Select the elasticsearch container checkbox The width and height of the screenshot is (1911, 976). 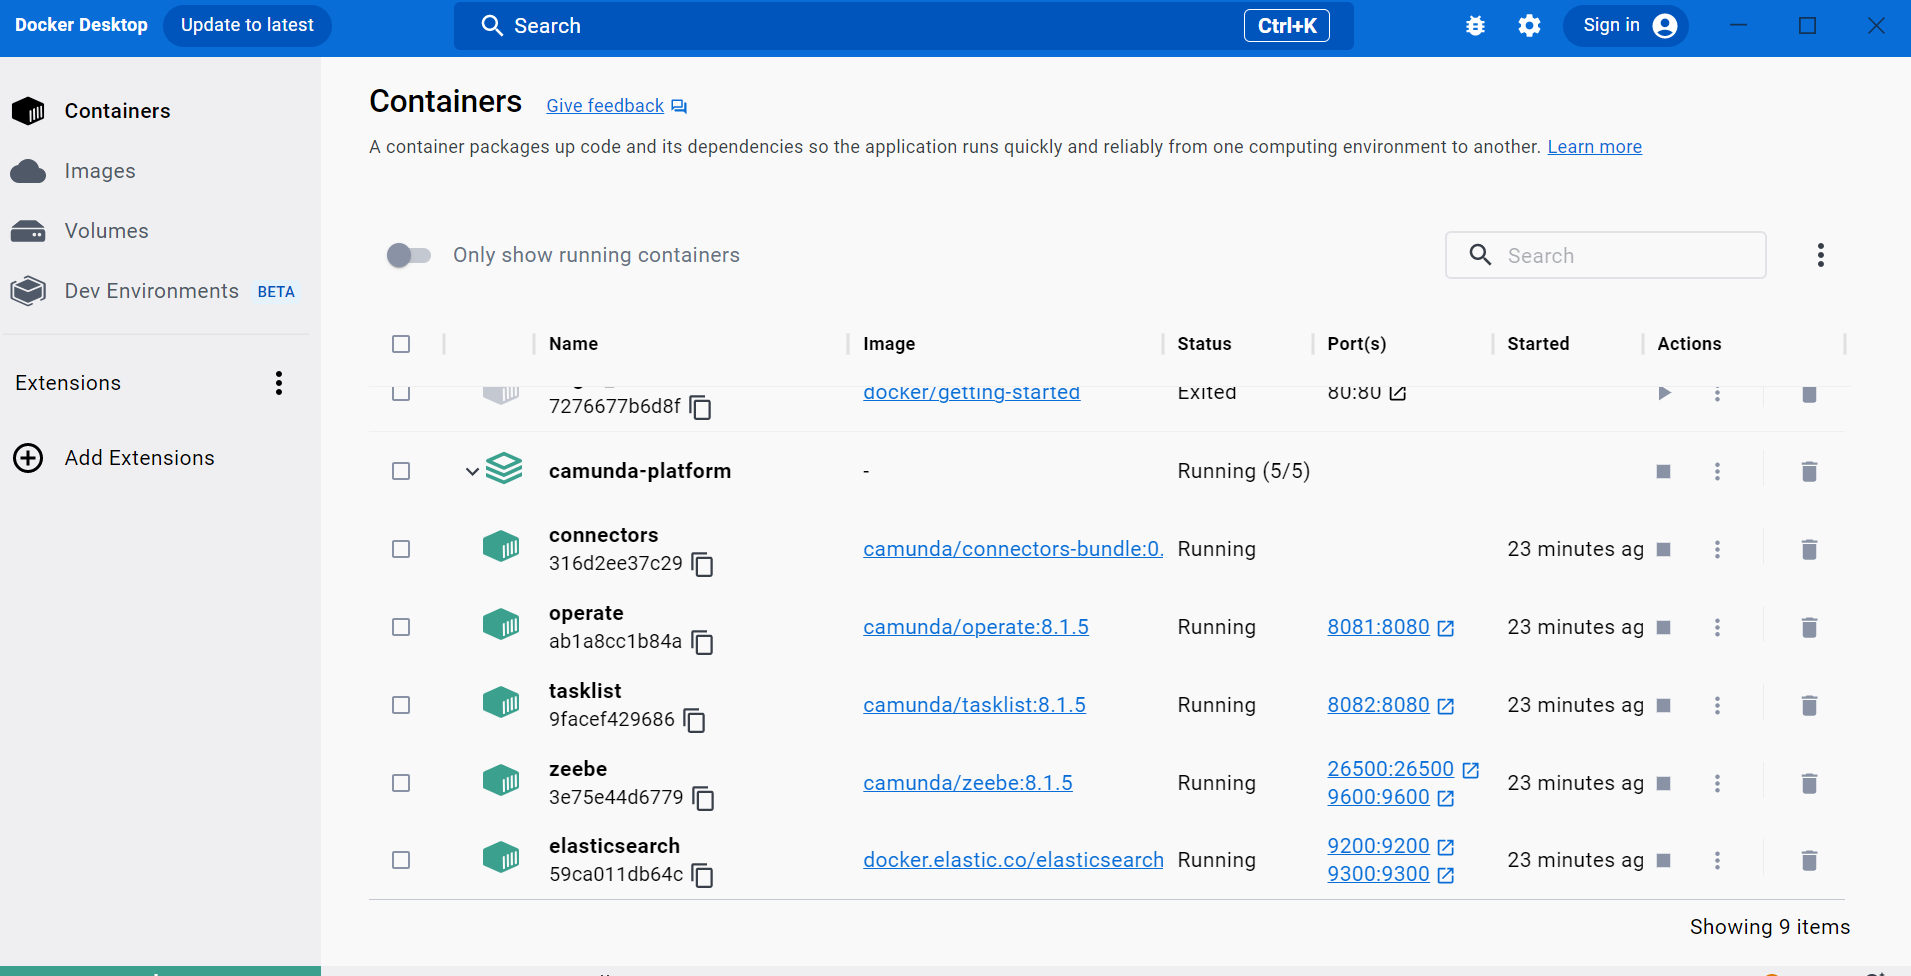[x=401, y=860]
